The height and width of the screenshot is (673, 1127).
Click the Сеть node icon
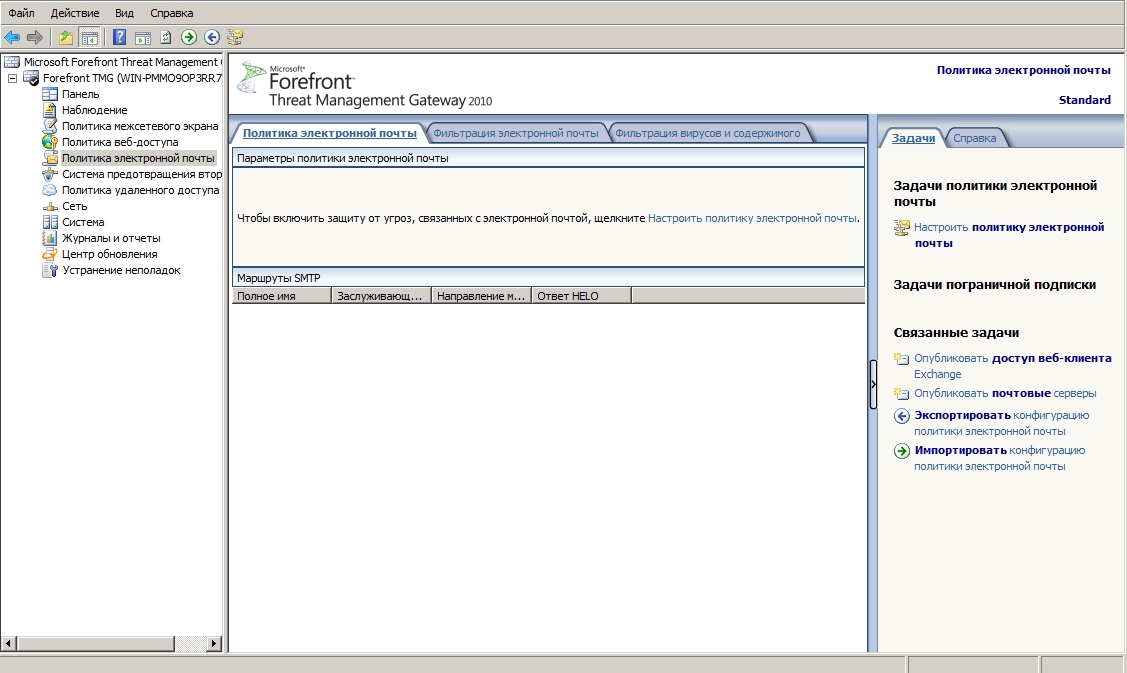click(x=50, y=206)
